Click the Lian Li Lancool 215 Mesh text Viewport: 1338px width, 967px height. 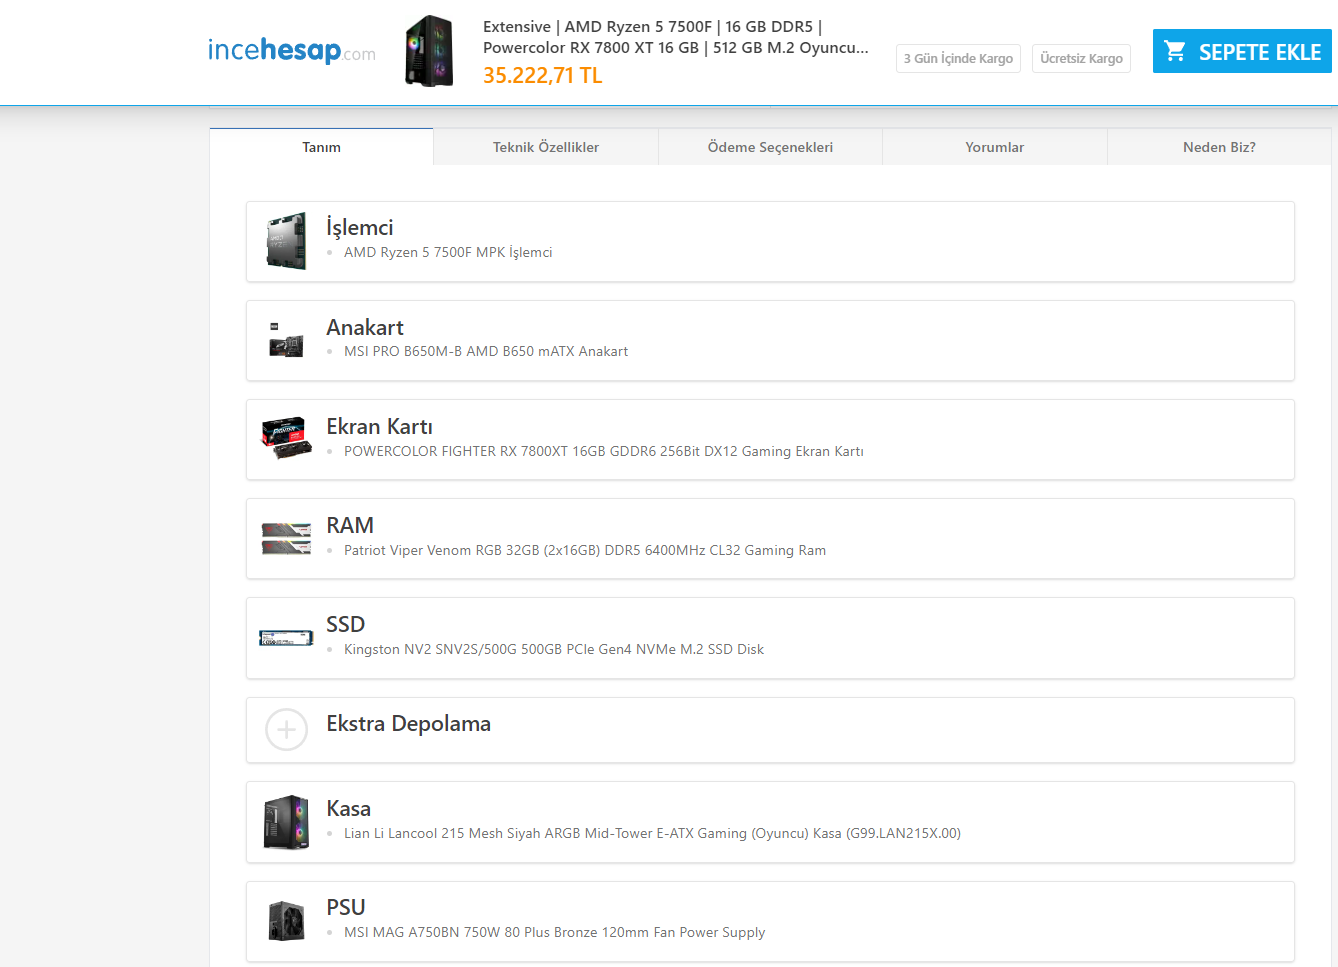(x=652, y=833)
